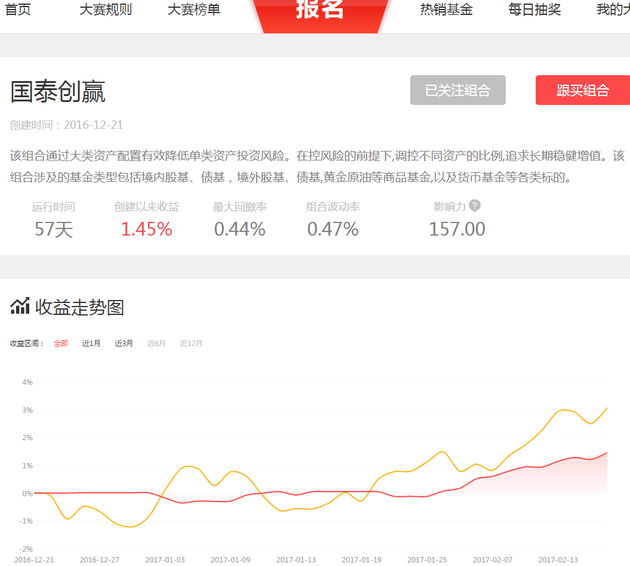Click the chart icon beside 收益走势图
The height and width of the screenshot is (566, 630).
20,306
